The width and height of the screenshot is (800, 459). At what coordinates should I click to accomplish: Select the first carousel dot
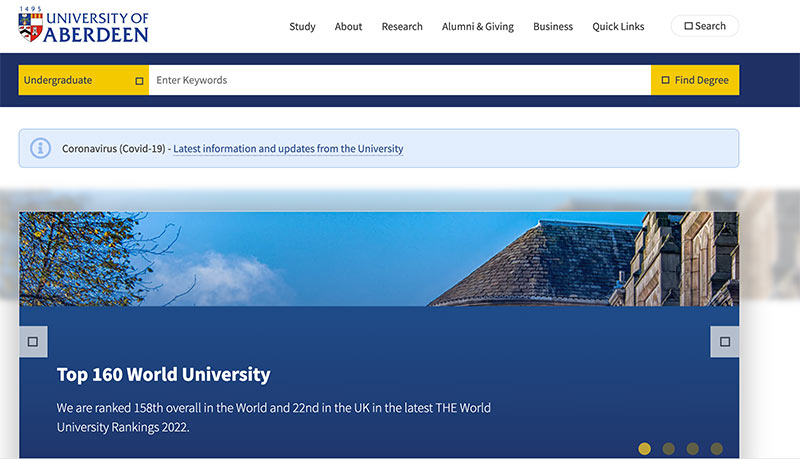[x=644, y=448]
